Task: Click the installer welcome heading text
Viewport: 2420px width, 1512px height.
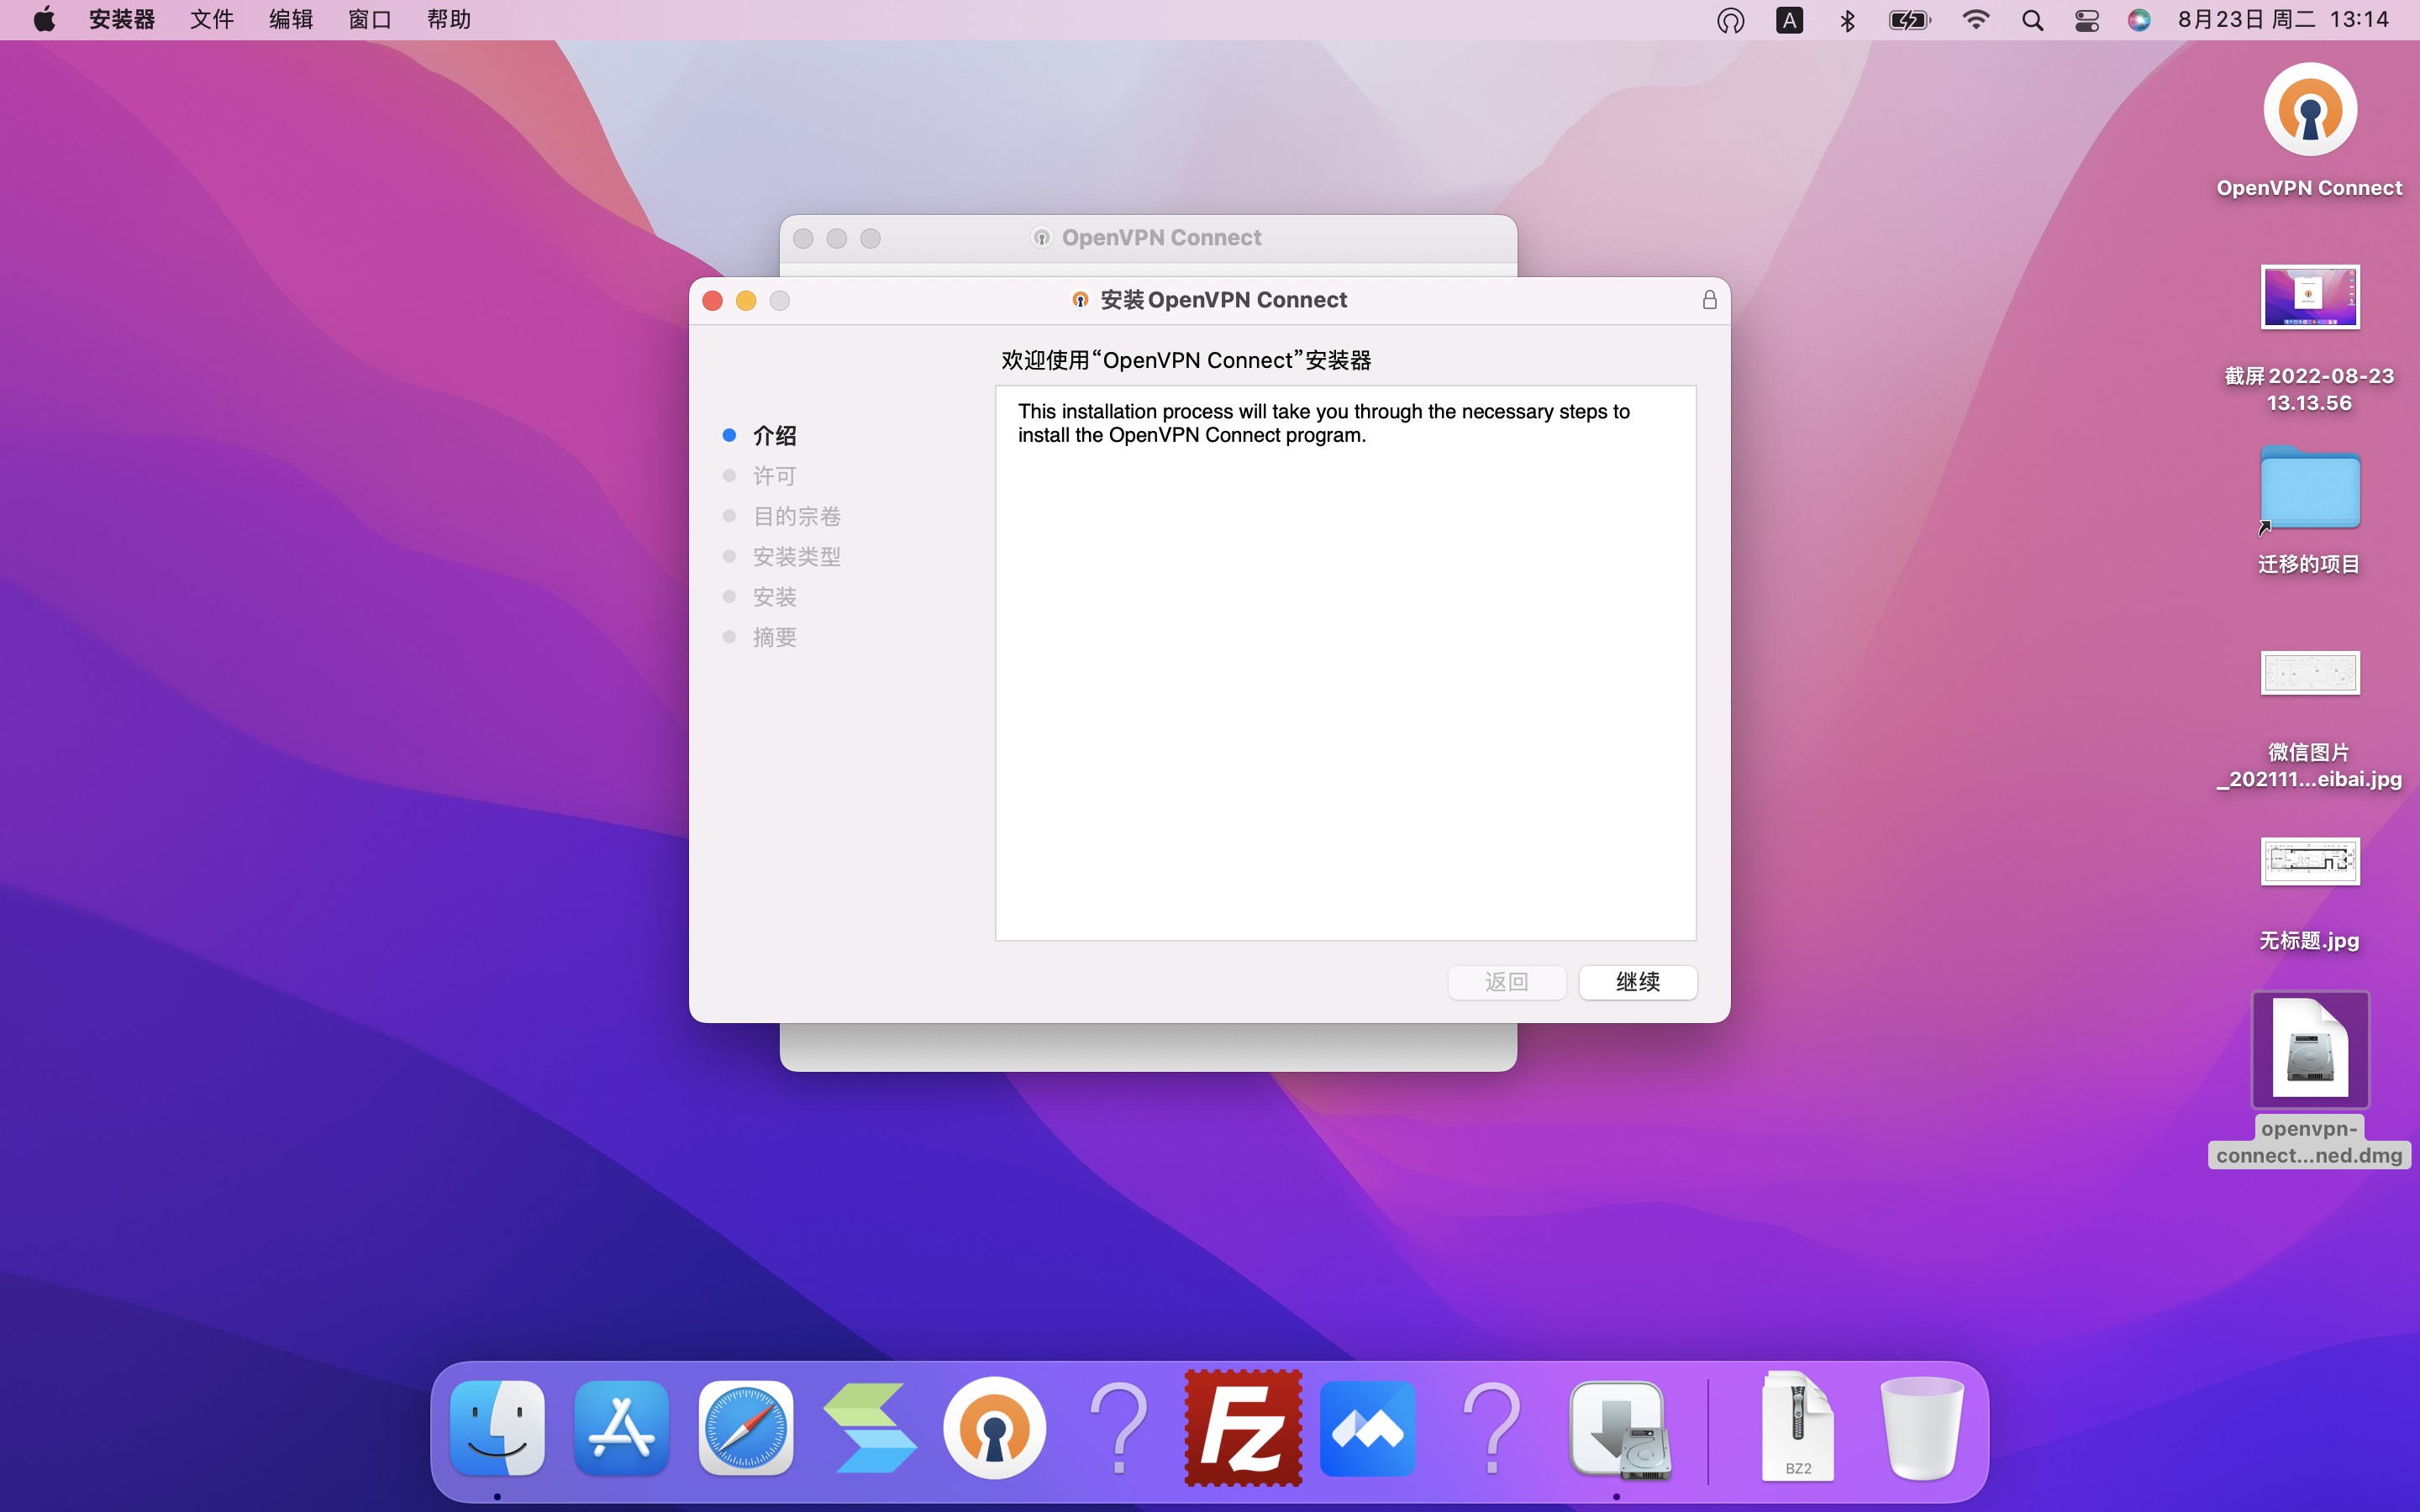Action: tap(1186, 360)
